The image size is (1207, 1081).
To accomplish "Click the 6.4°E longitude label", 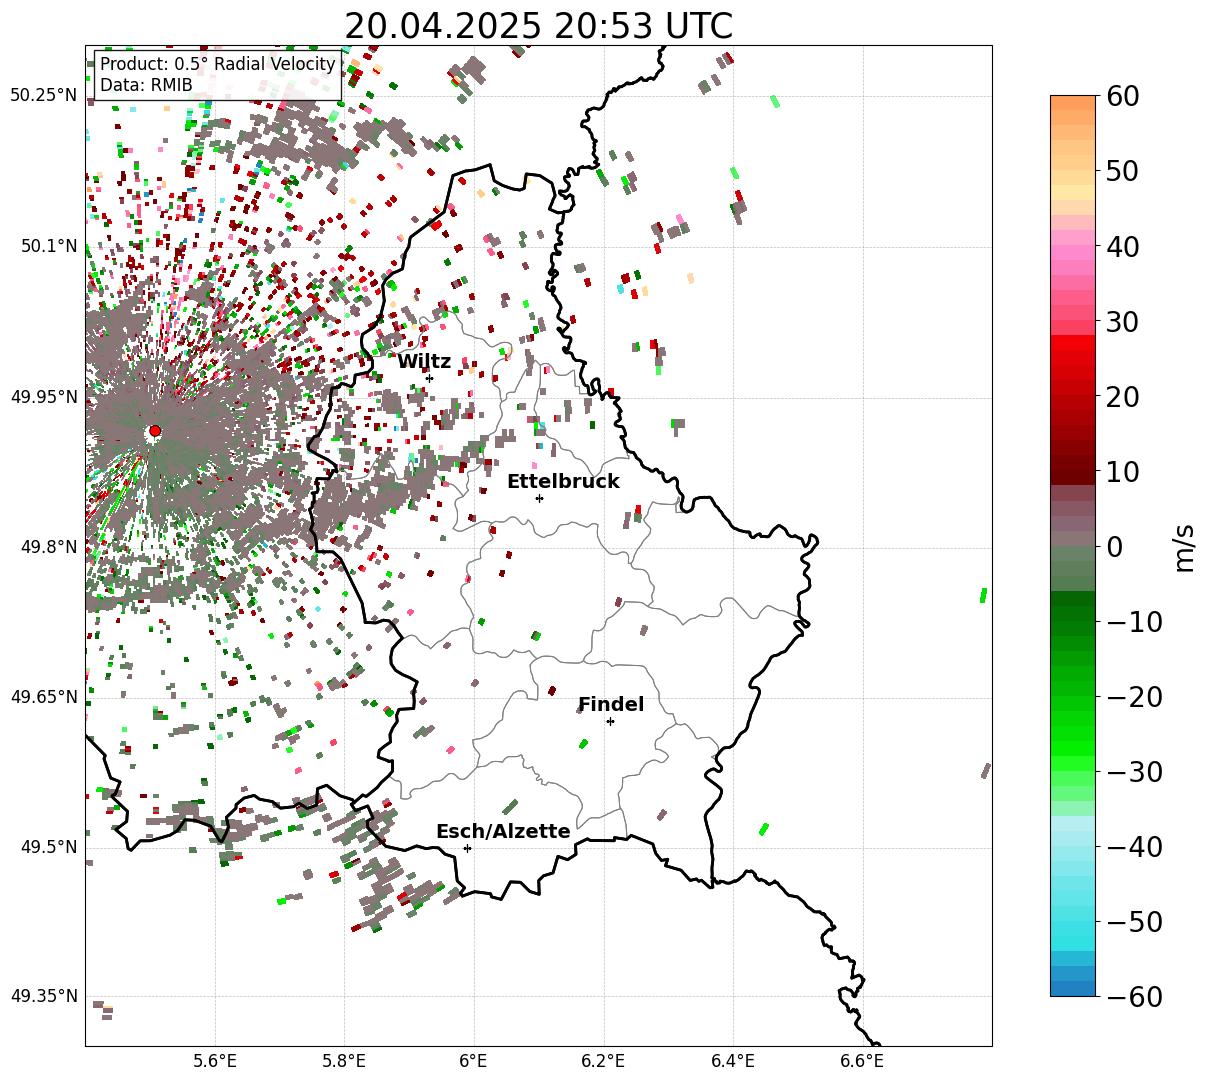I will pos(733,1060).
